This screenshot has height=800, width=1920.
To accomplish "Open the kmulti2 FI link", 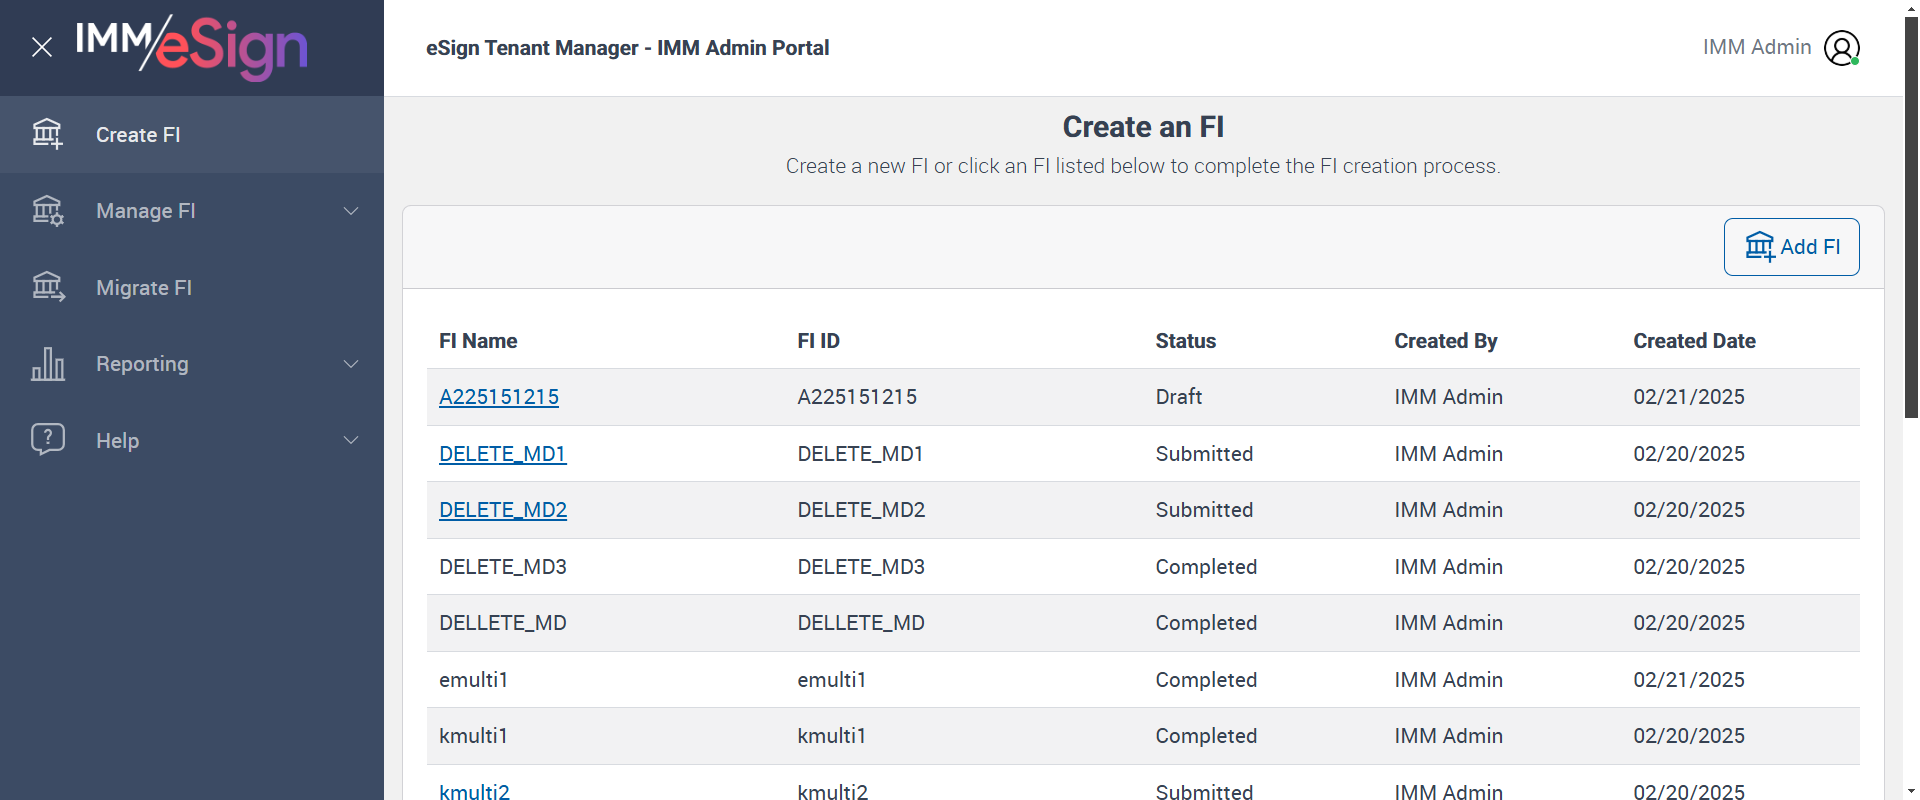I will click(474, 791).
